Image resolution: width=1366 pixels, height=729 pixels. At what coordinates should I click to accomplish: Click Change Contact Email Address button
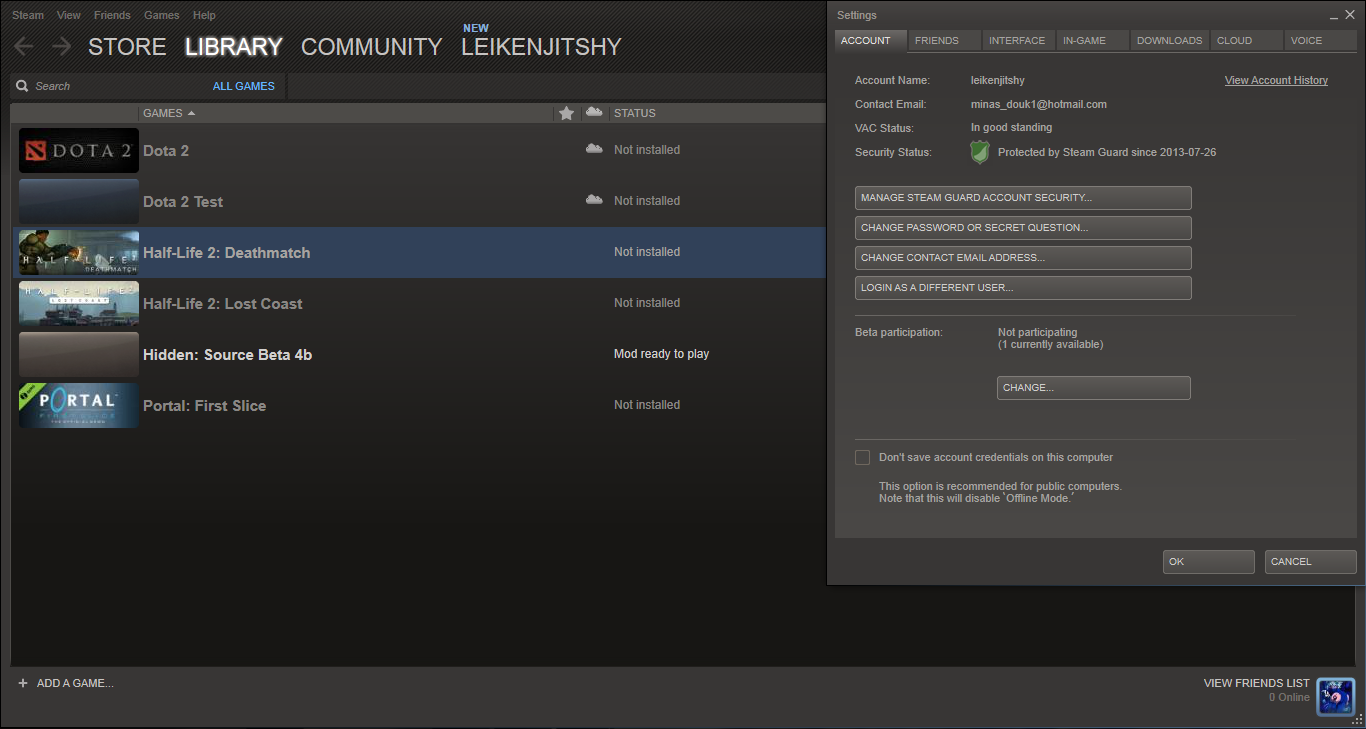point(1023,258)
